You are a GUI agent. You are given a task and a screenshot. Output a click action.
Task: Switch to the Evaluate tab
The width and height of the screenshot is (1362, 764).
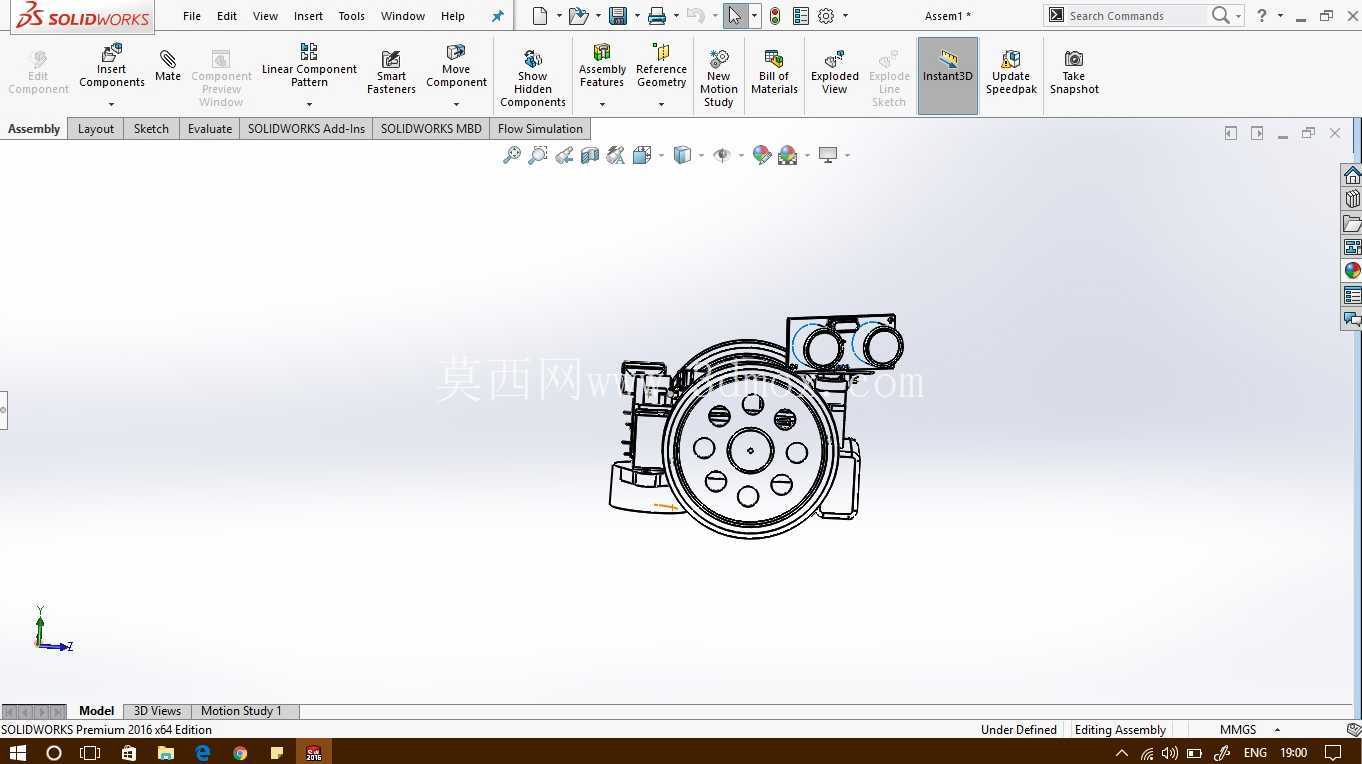[x=210, y=129]
